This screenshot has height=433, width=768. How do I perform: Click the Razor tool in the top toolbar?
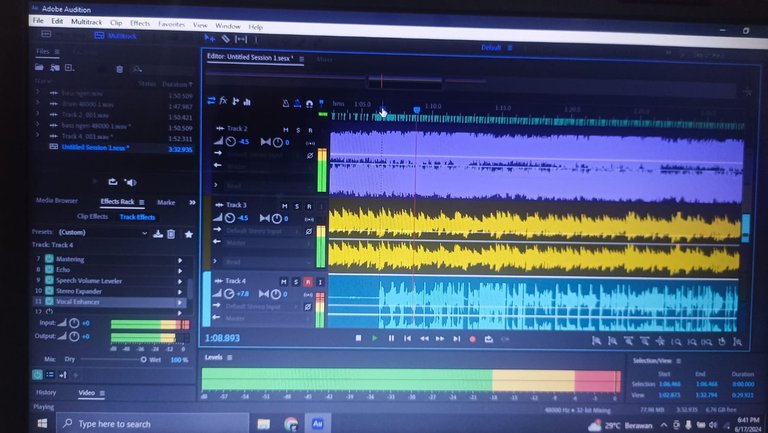click(x=226, y=38)
